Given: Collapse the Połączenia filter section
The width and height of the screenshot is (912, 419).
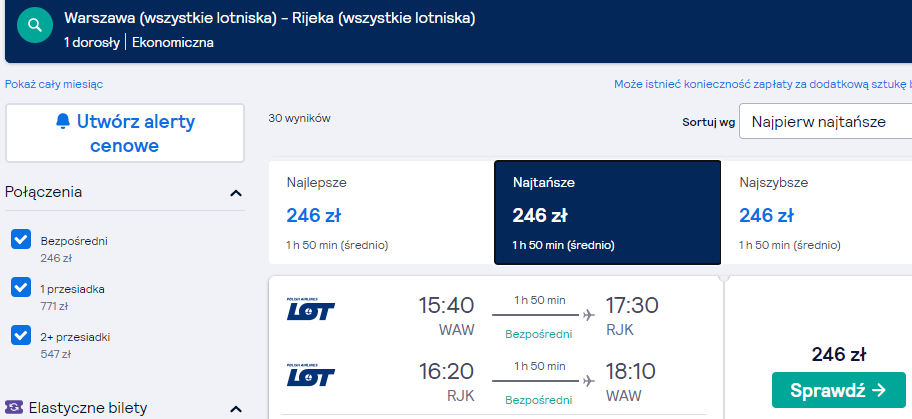Looking at the screenshot, I should (x=236, y=193).
